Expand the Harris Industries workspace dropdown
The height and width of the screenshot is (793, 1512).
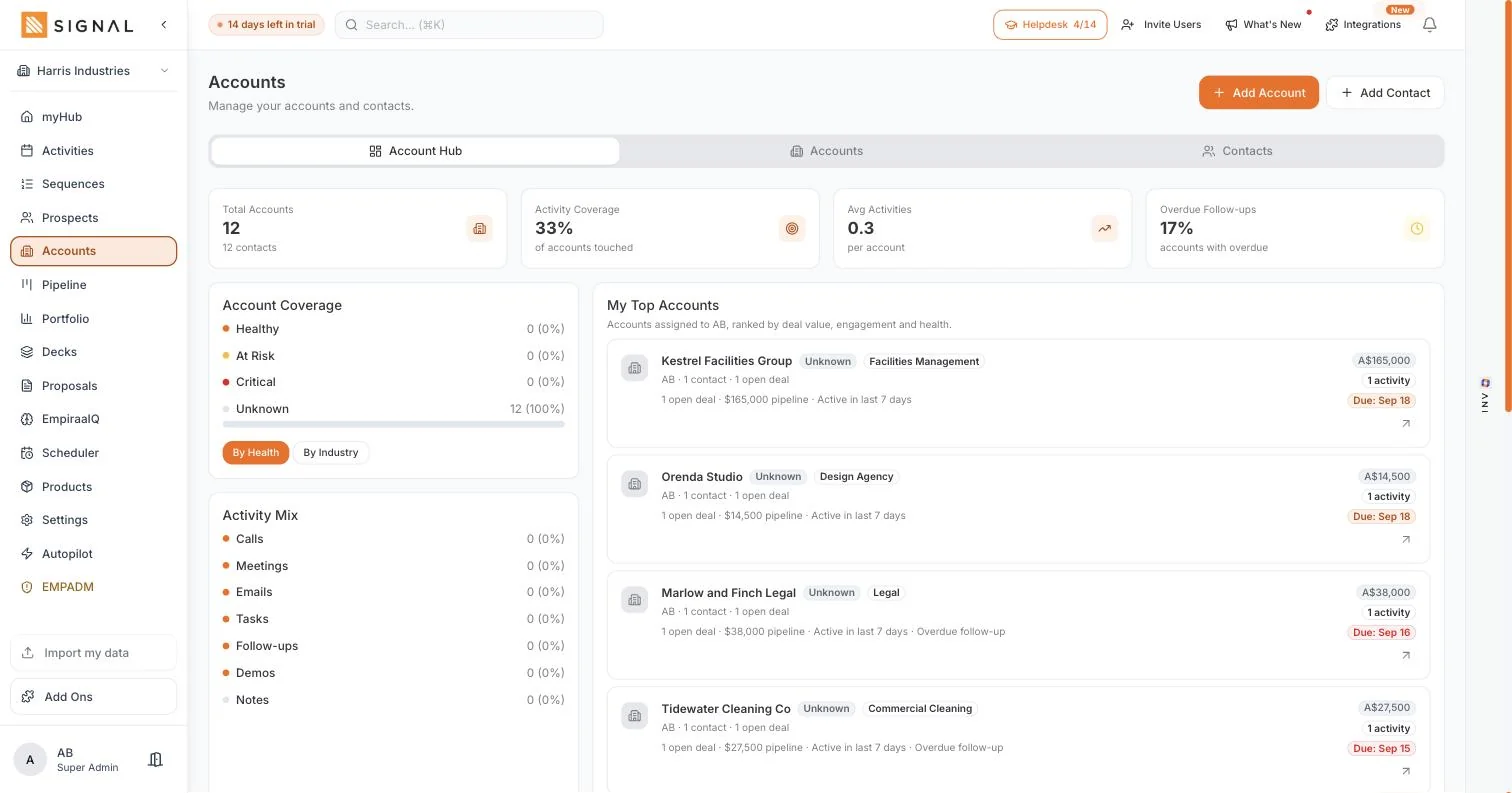click(94, 71)
